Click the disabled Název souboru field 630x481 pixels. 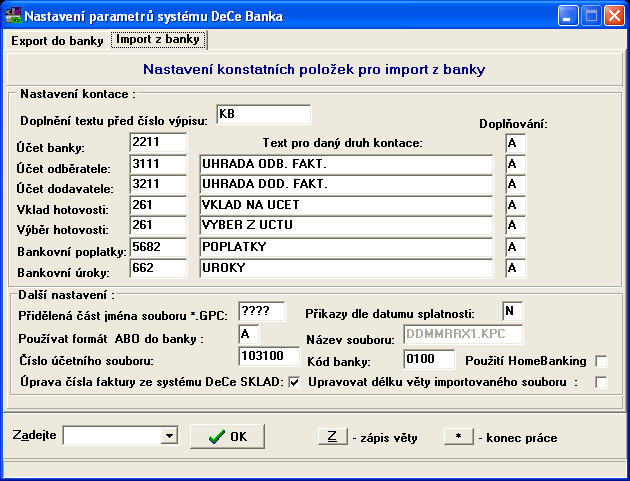[463, 334]
